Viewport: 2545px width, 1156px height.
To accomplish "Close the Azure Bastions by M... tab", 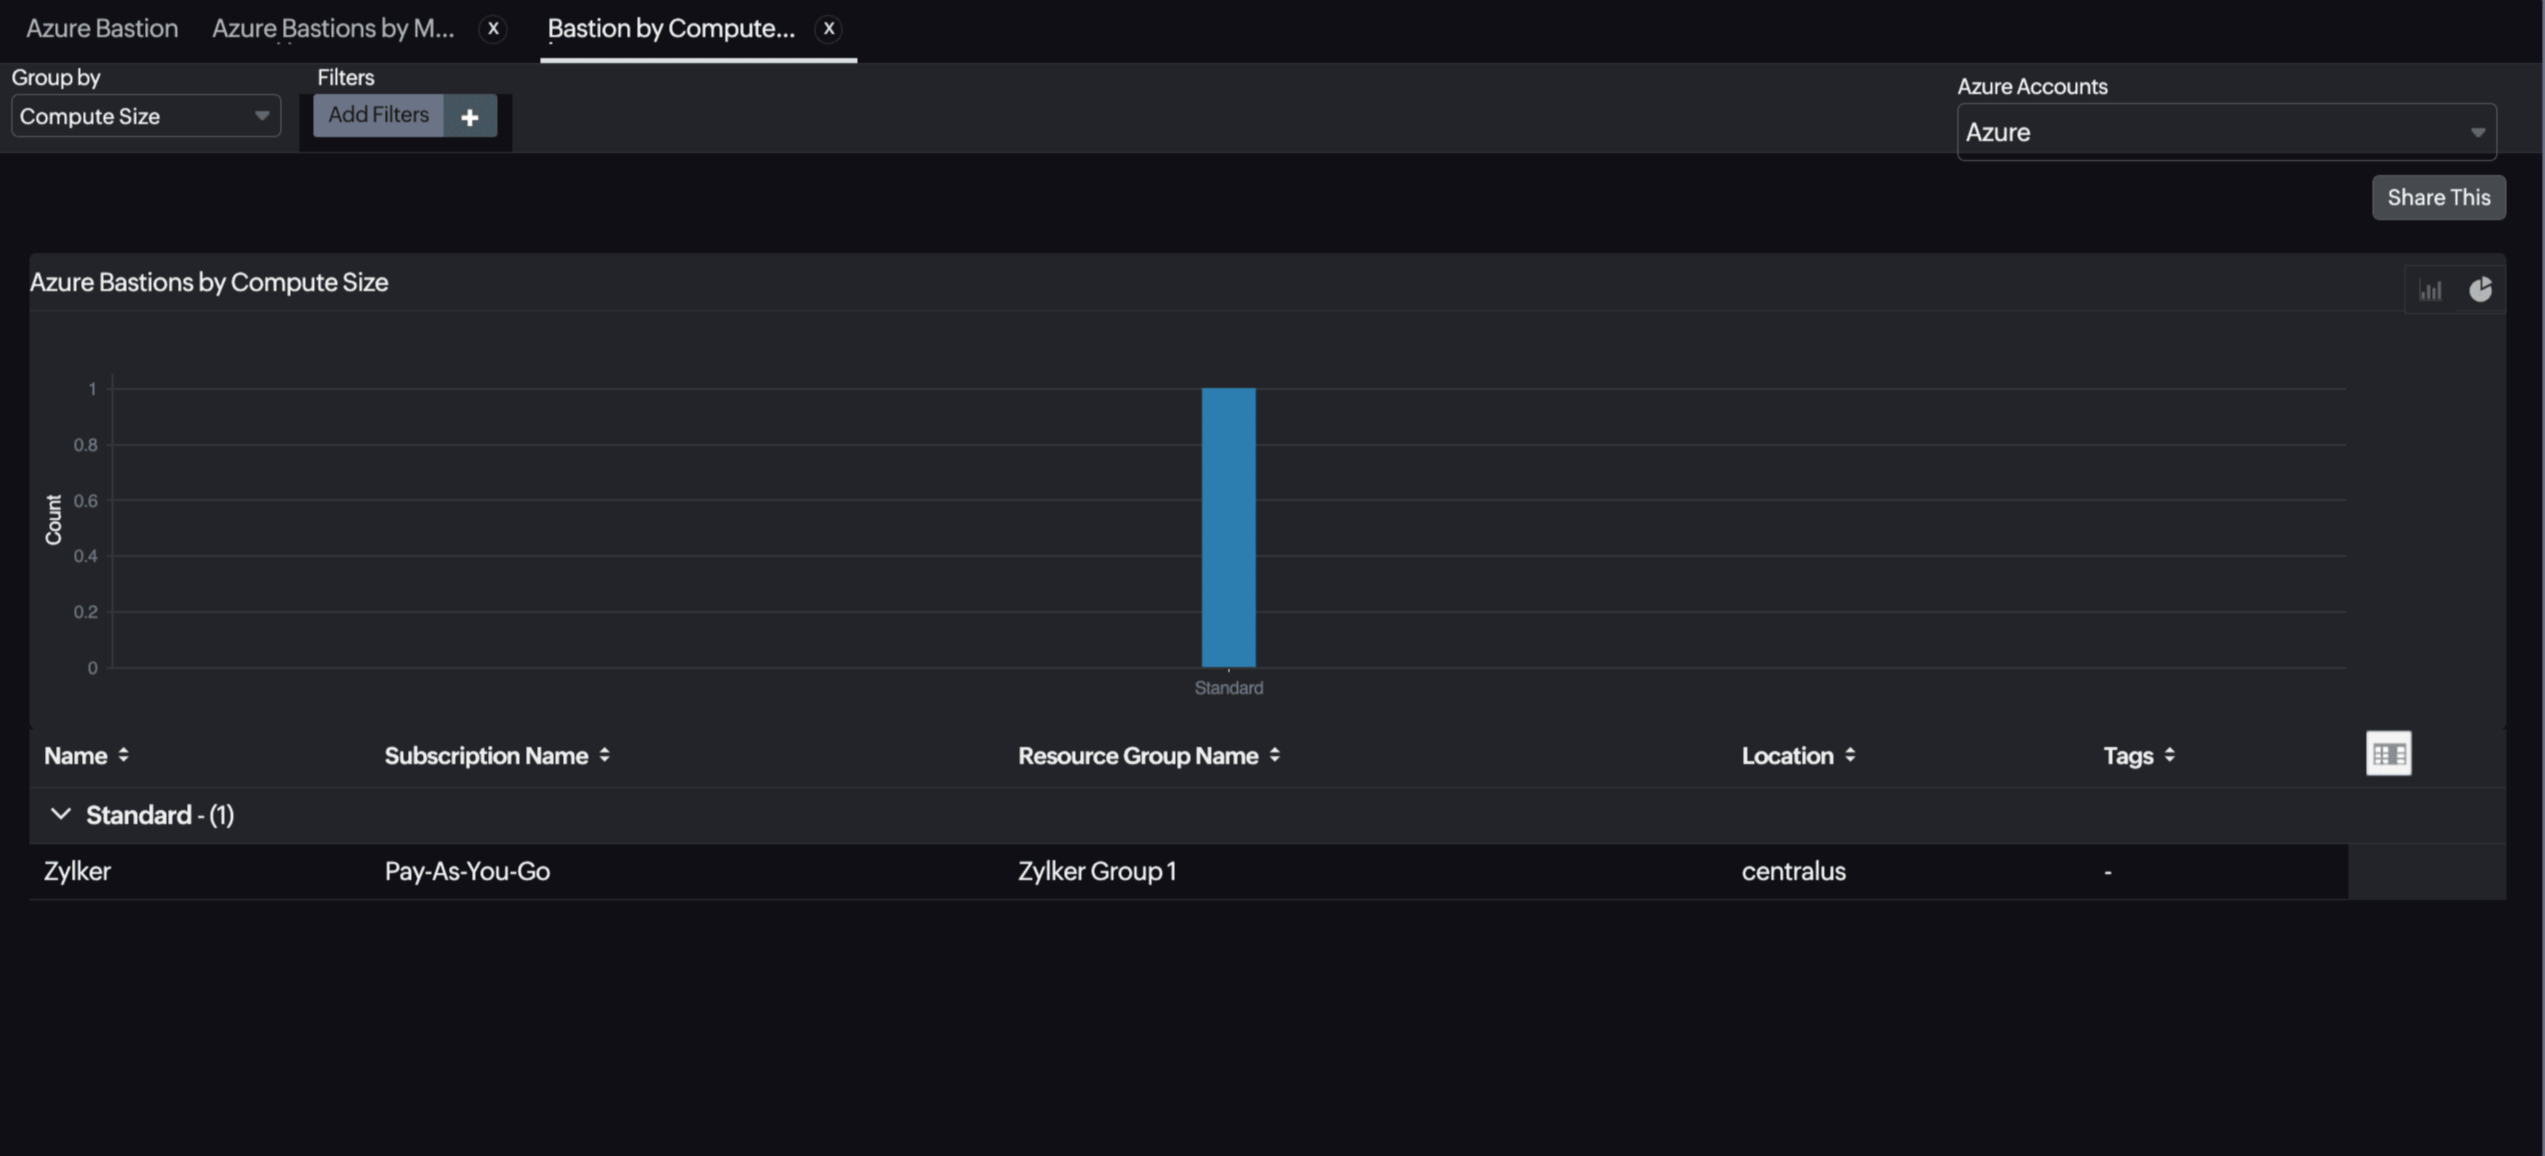I will pyautogui.click(x=493, y=28).
